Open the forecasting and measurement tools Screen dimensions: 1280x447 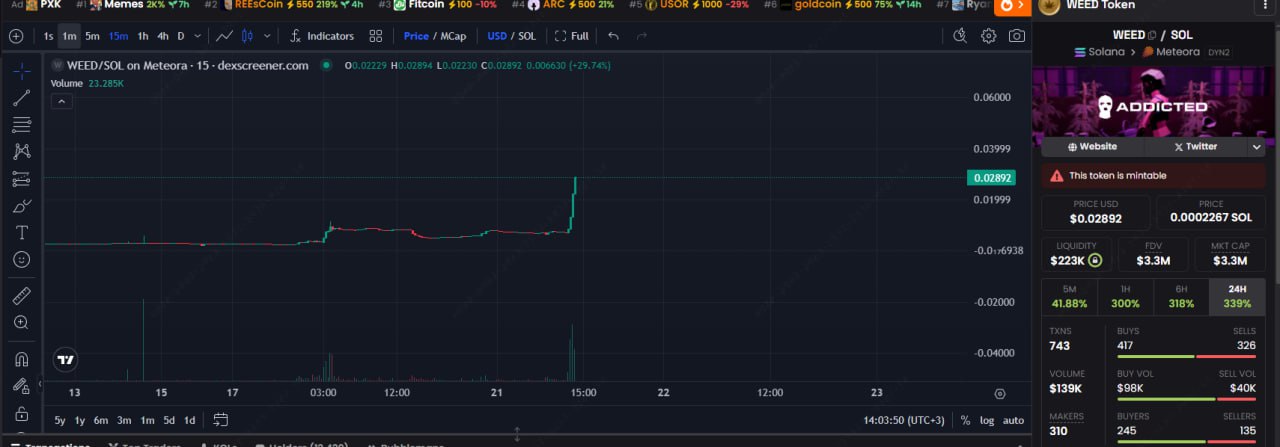pos(21,179)
